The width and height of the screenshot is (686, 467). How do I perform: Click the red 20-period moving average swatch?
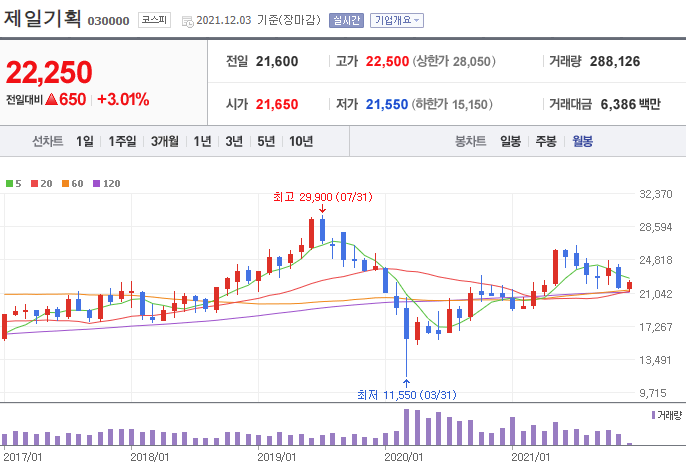[x=35, y=183]
